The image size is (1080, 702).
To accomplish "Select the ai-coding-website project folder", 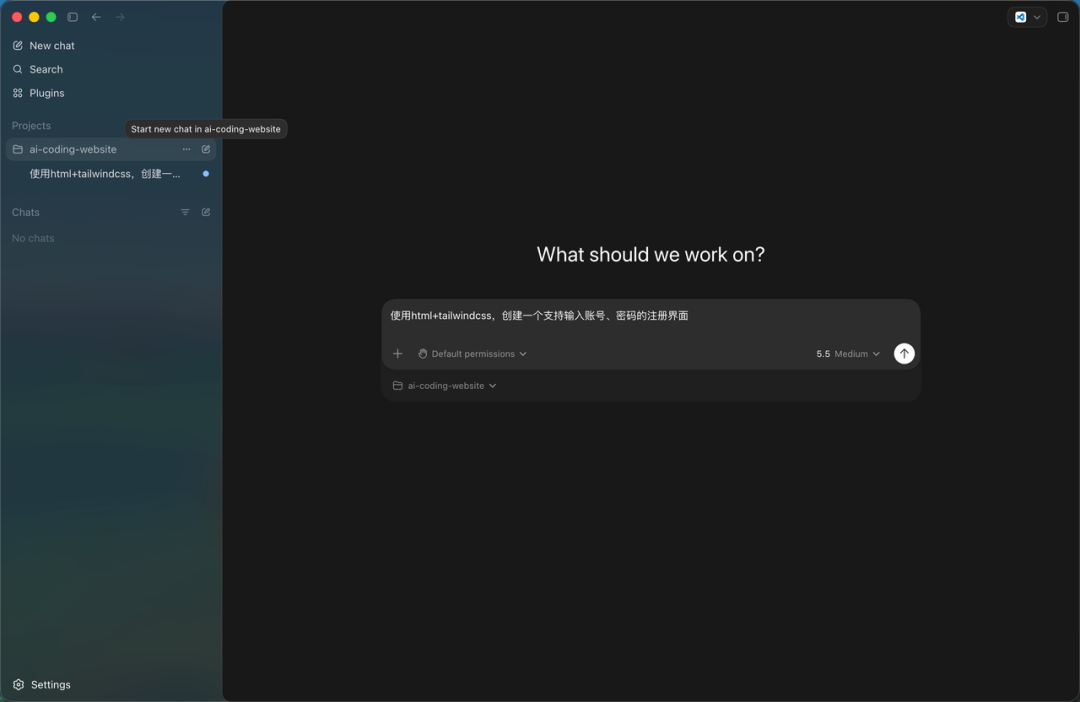I will 111,149.
